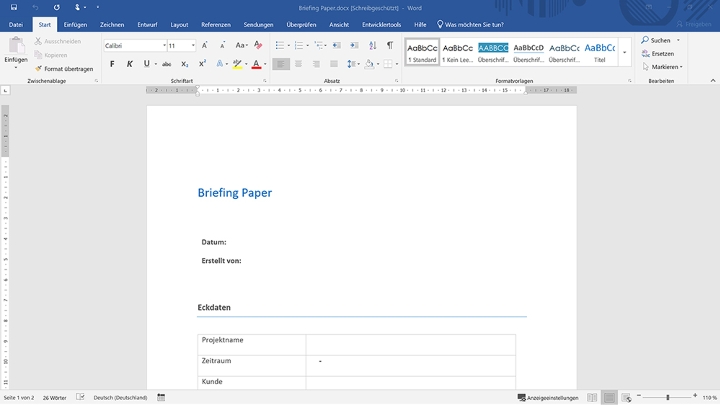Switch to the Zeichnen tab
Screen dimensions: 720x405
(x=112, y=25)
